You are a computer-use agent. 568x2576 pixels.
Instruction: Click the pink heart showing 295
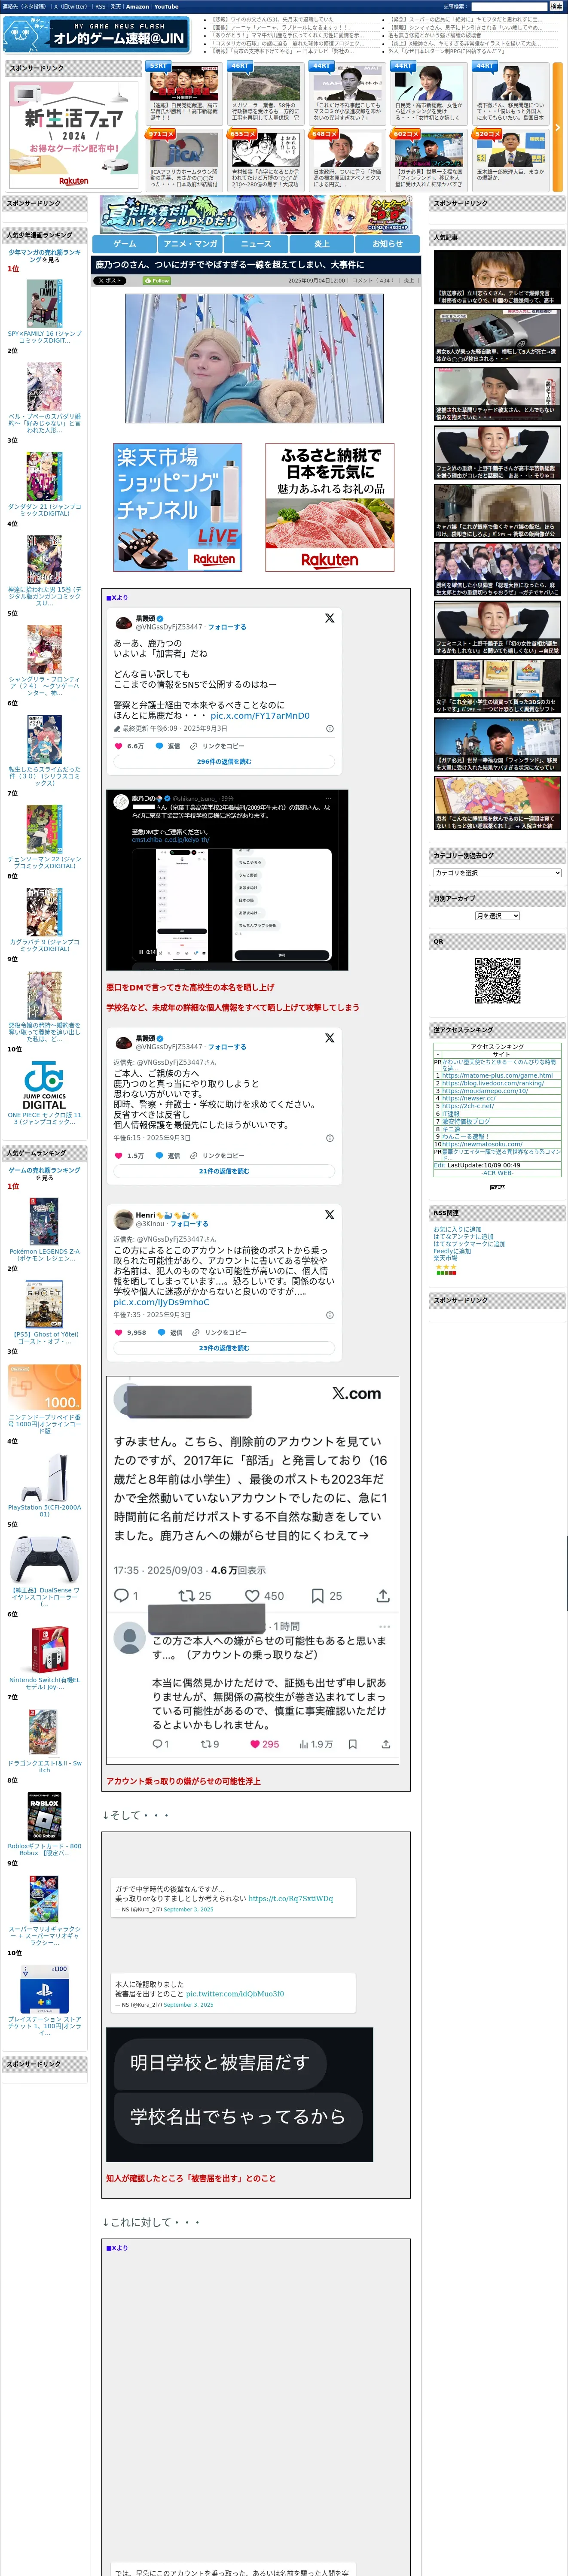(x=255, y=1744)
